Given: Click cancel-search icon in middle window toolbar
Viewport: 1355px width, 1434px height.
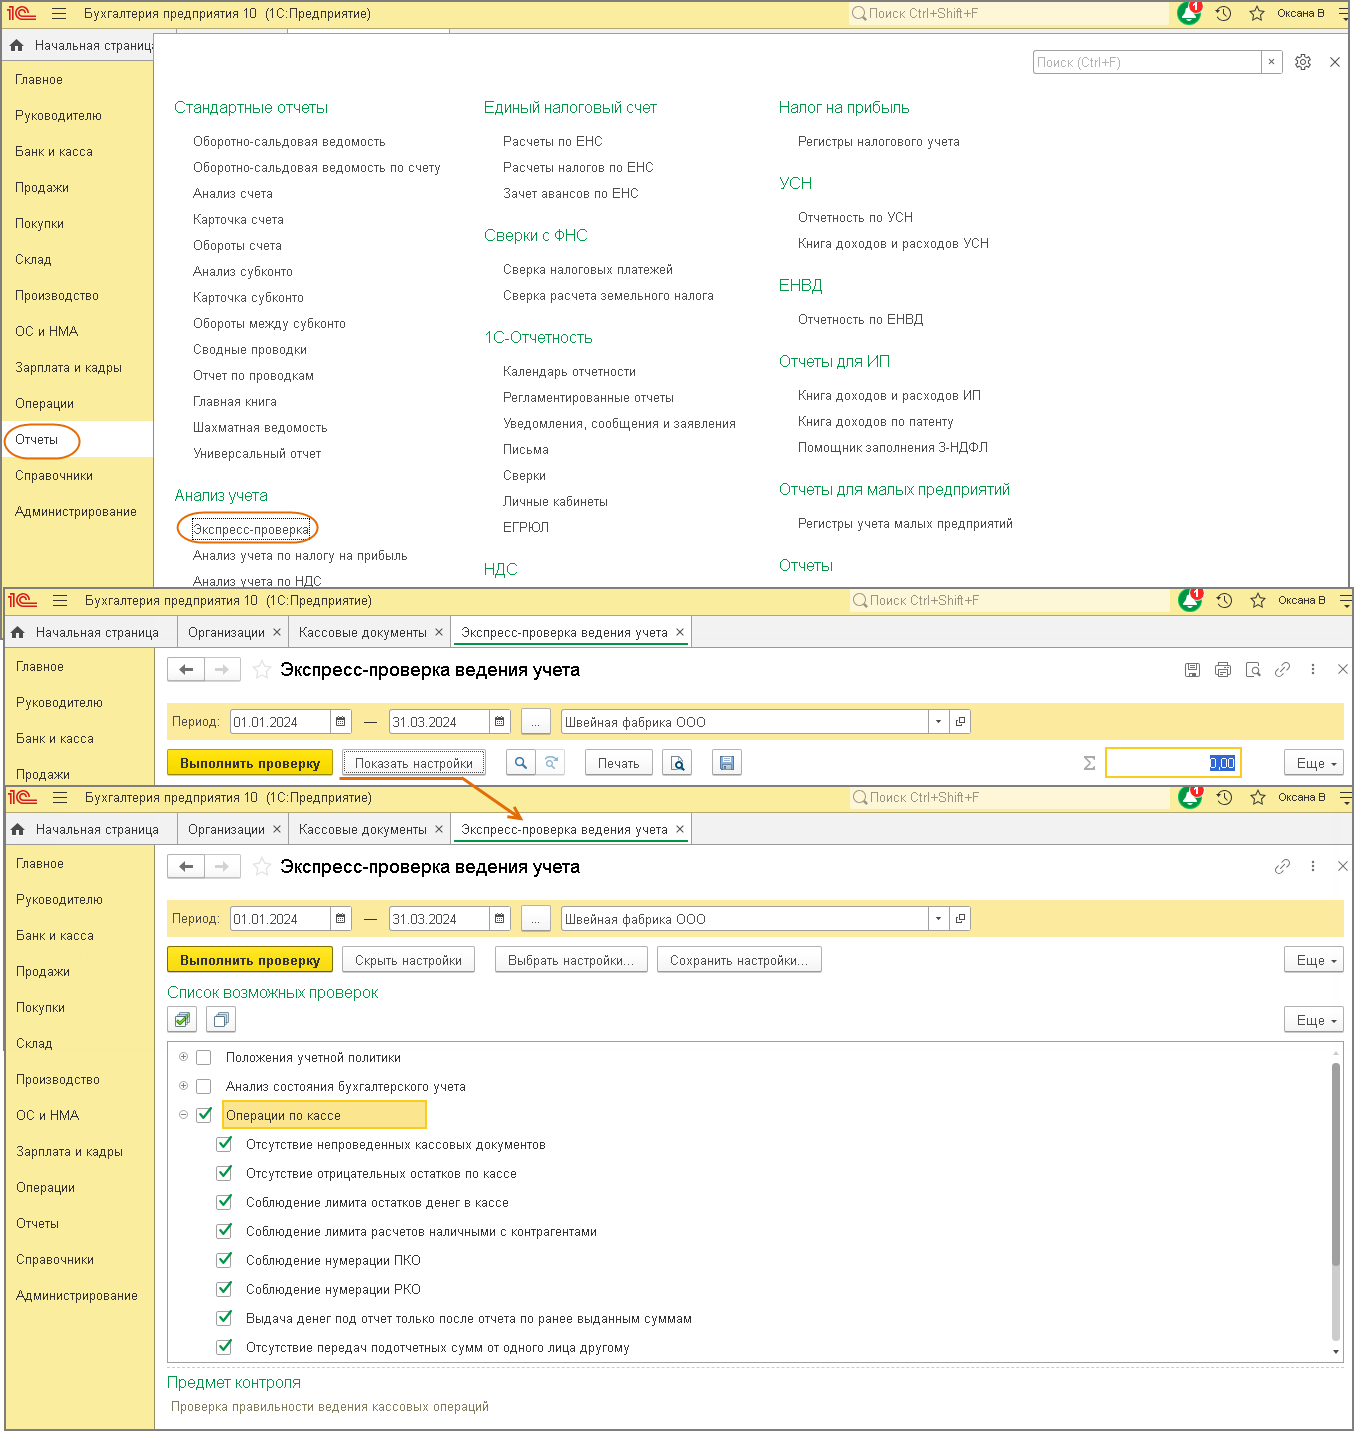Looking at the screenshot, I should click(551, 763).
